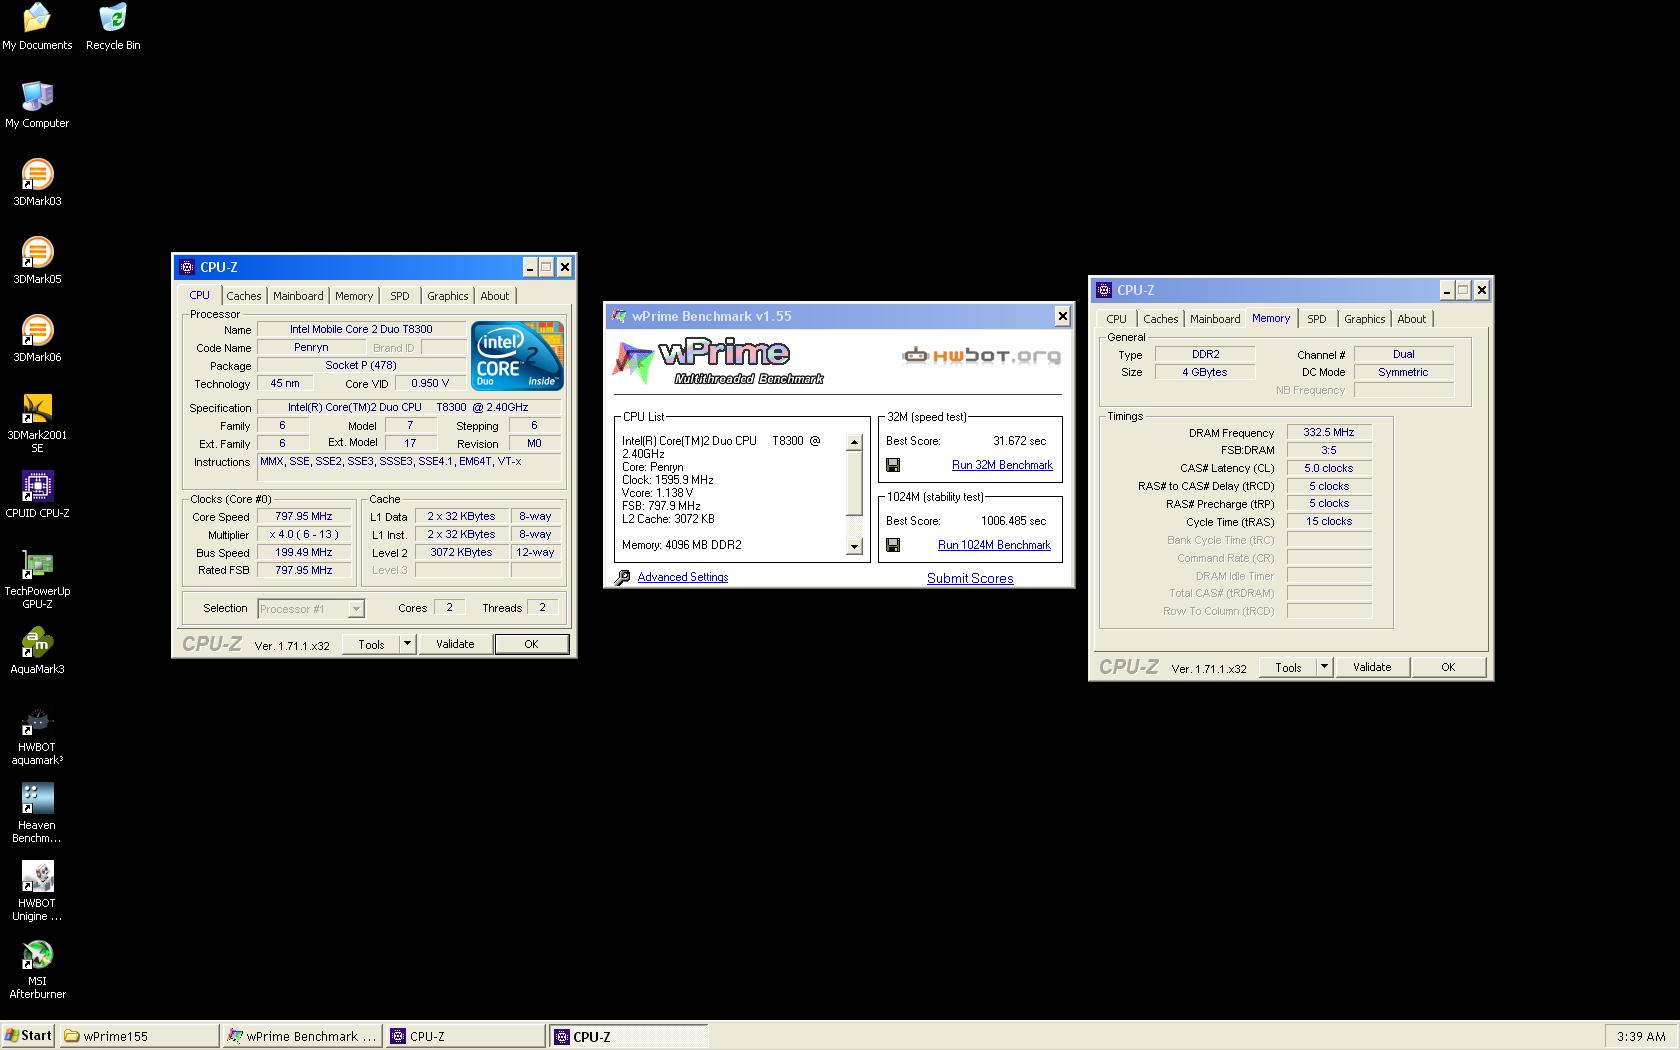Open the Processor #1 selection combo box
The height and width of the screenshot is (1050, 1680).
pyautogui.click(x=311, y=608)
